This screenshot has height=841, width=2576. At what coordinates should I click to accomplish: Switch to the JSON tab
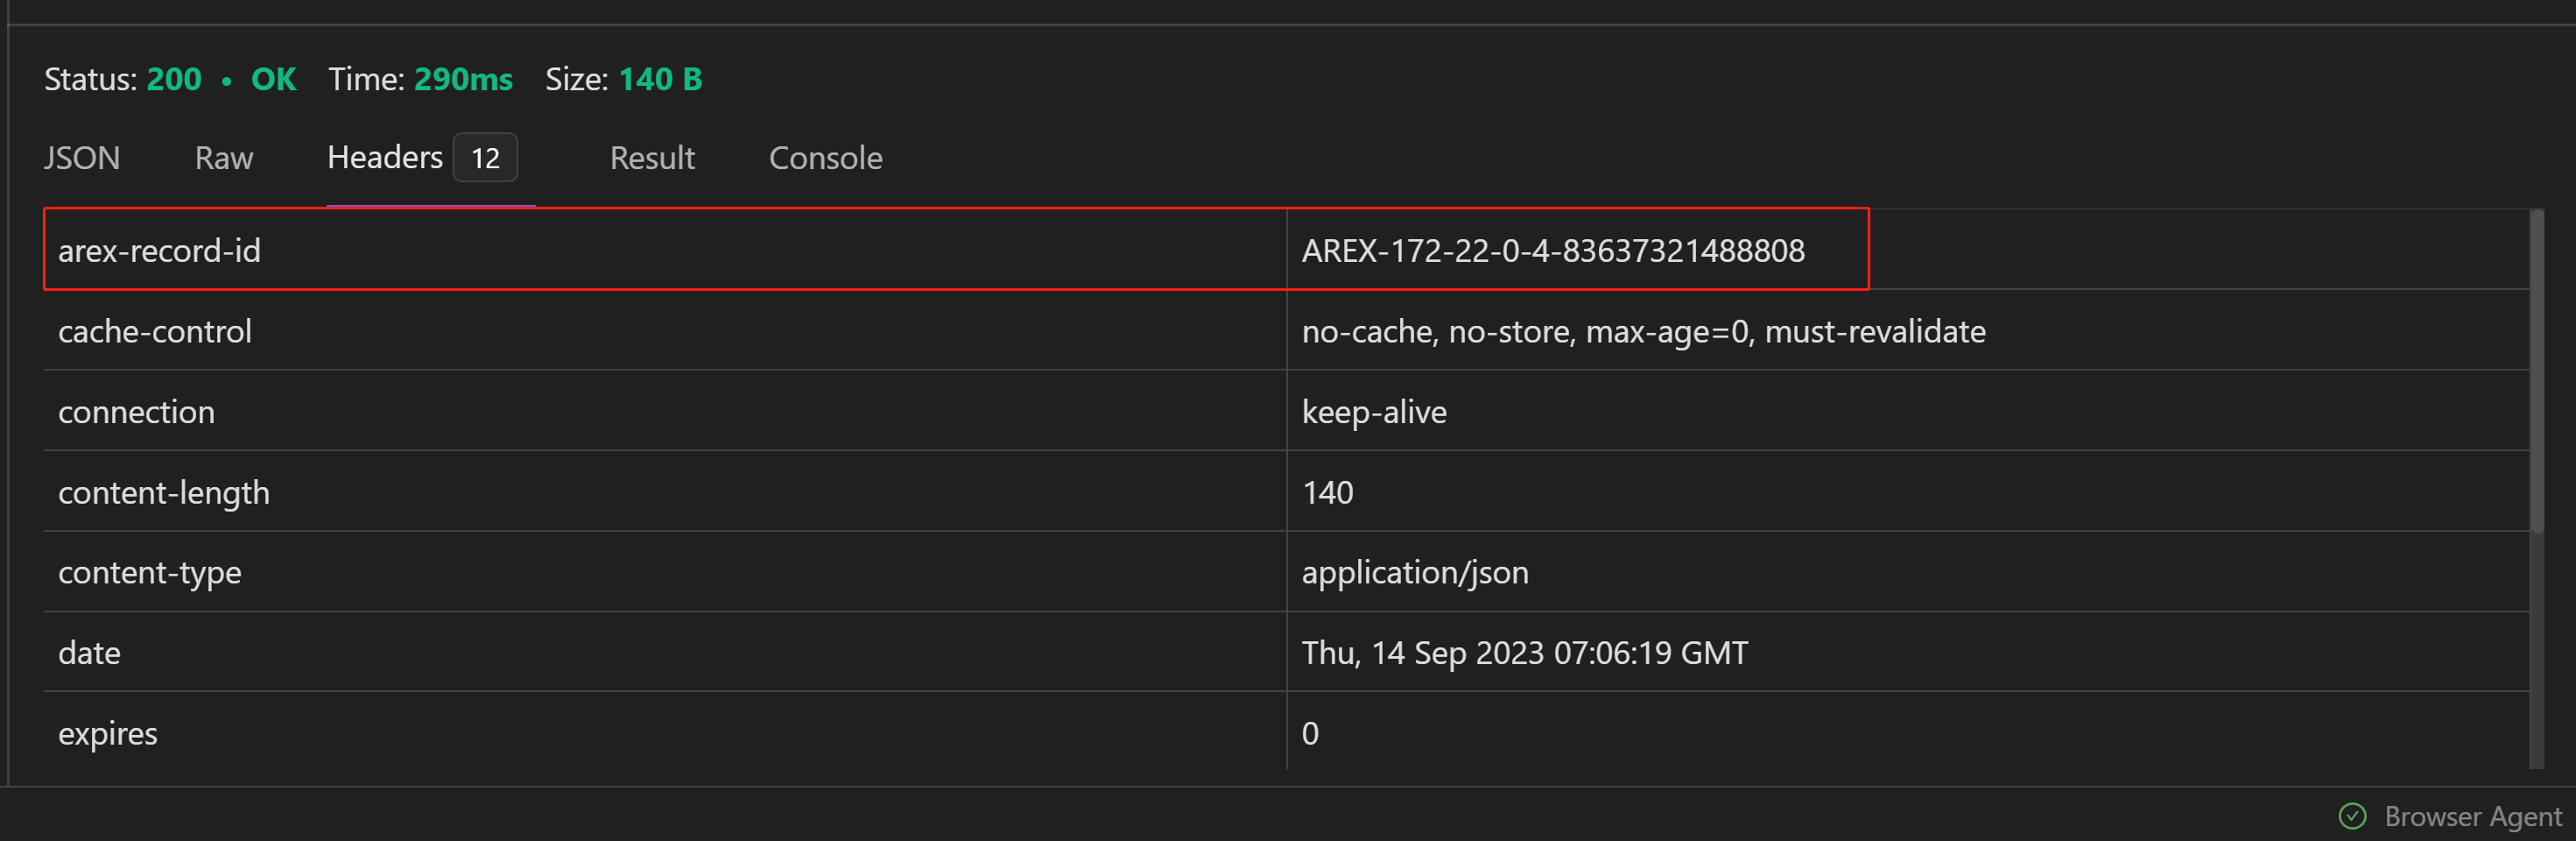coord(82,158)
